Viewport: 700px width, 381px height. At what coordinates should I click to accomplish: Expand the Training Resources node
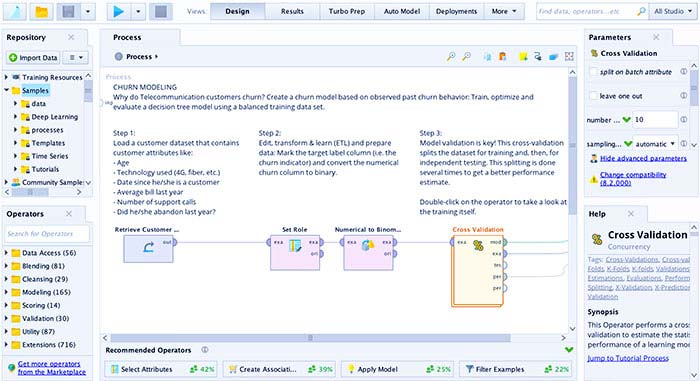tap(6, 77)
